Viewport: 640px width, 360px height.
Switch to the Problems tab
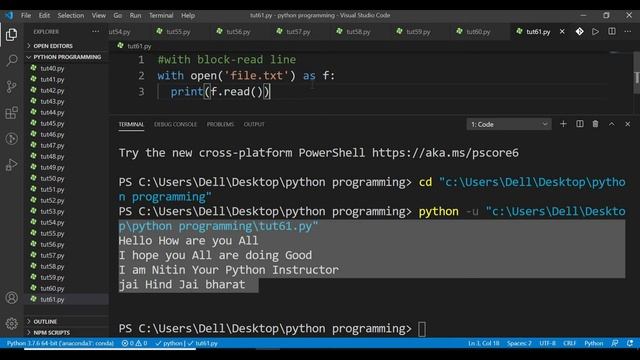coord(220,124)
